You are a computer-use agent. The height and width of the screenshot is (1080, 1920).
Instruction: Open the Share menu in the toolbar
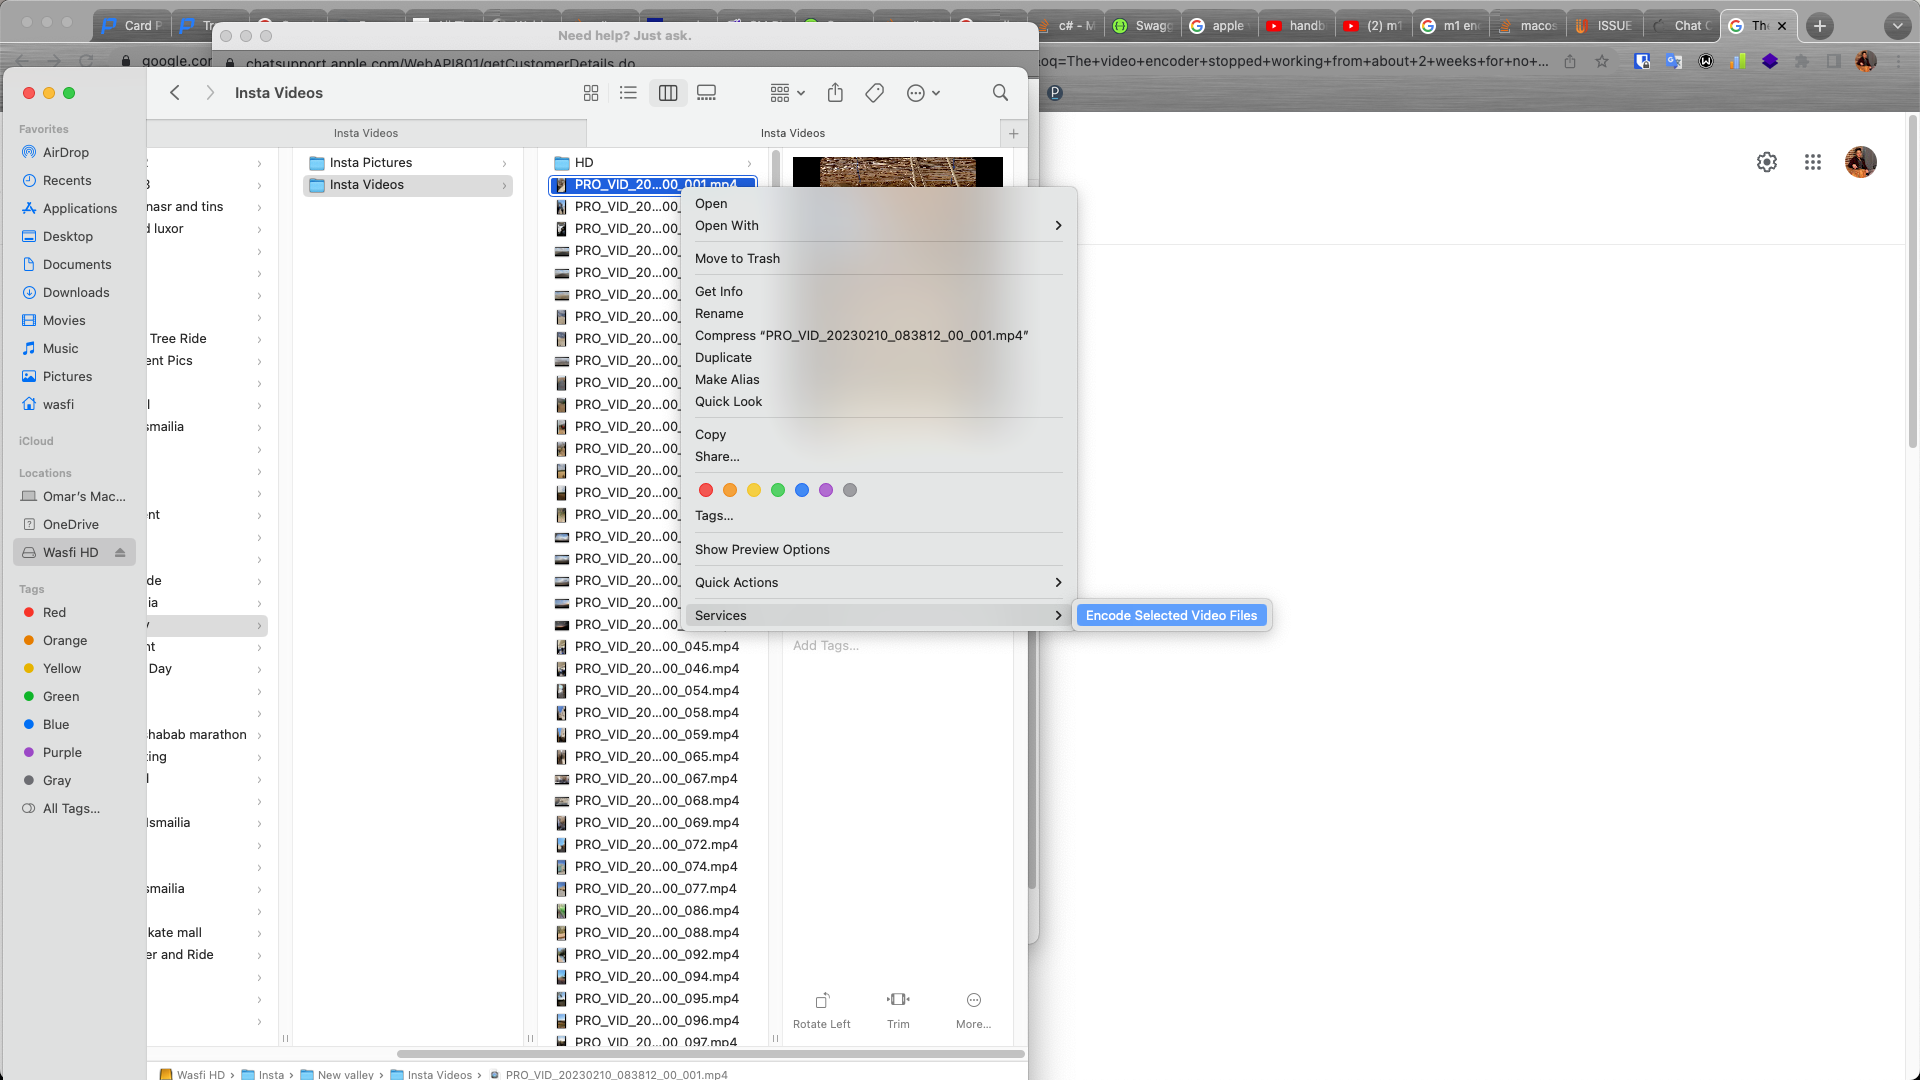835,92
